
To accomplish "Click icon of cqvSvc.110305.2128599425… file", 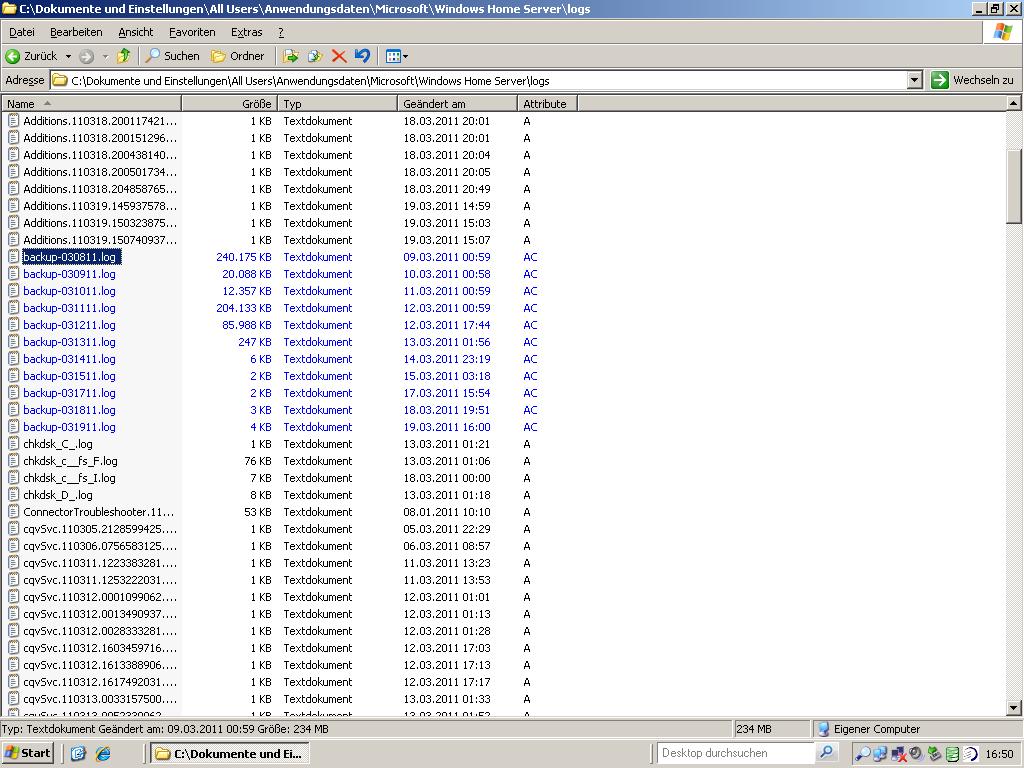I will click(x=13, y=528).
